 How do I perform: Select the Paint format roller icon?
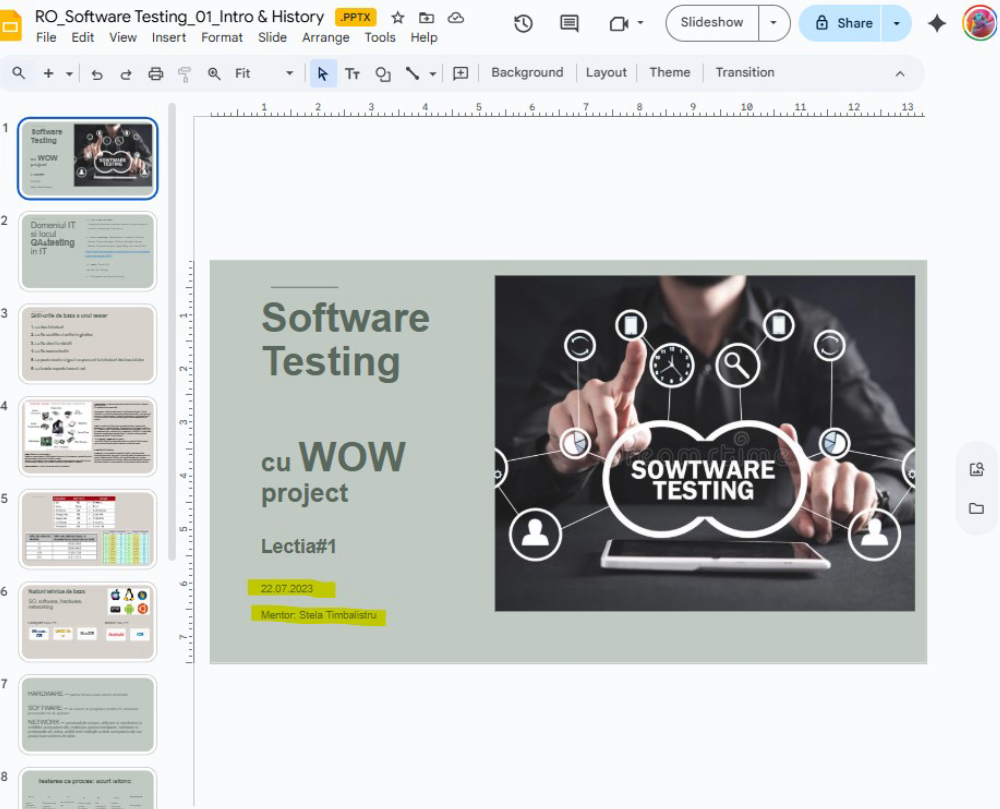pos(184,73)
